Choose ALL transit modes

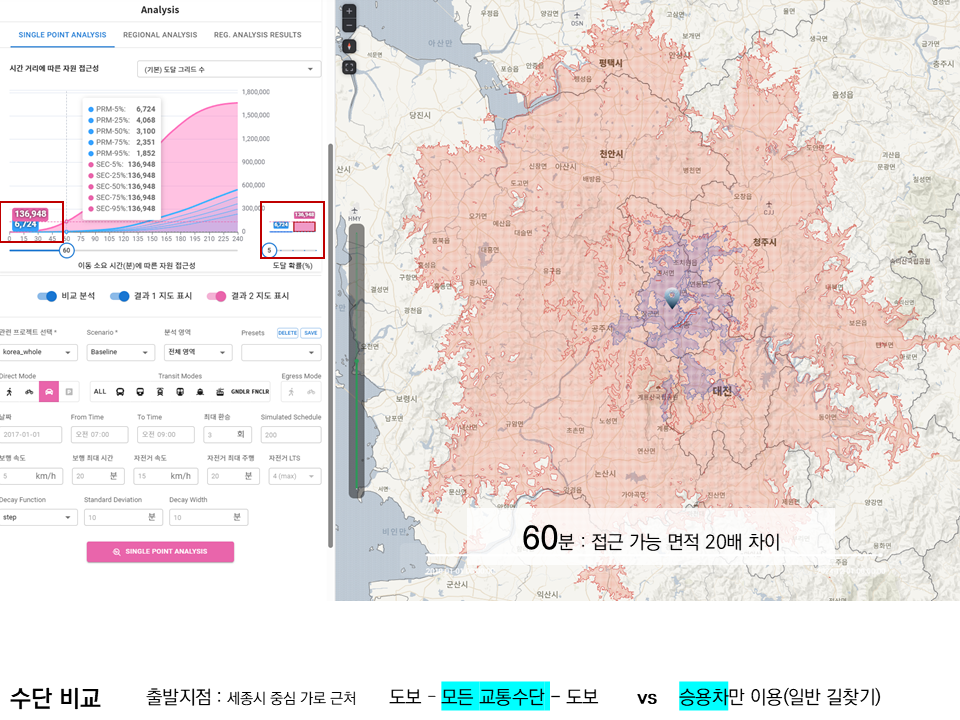click(x=100, y=392)
